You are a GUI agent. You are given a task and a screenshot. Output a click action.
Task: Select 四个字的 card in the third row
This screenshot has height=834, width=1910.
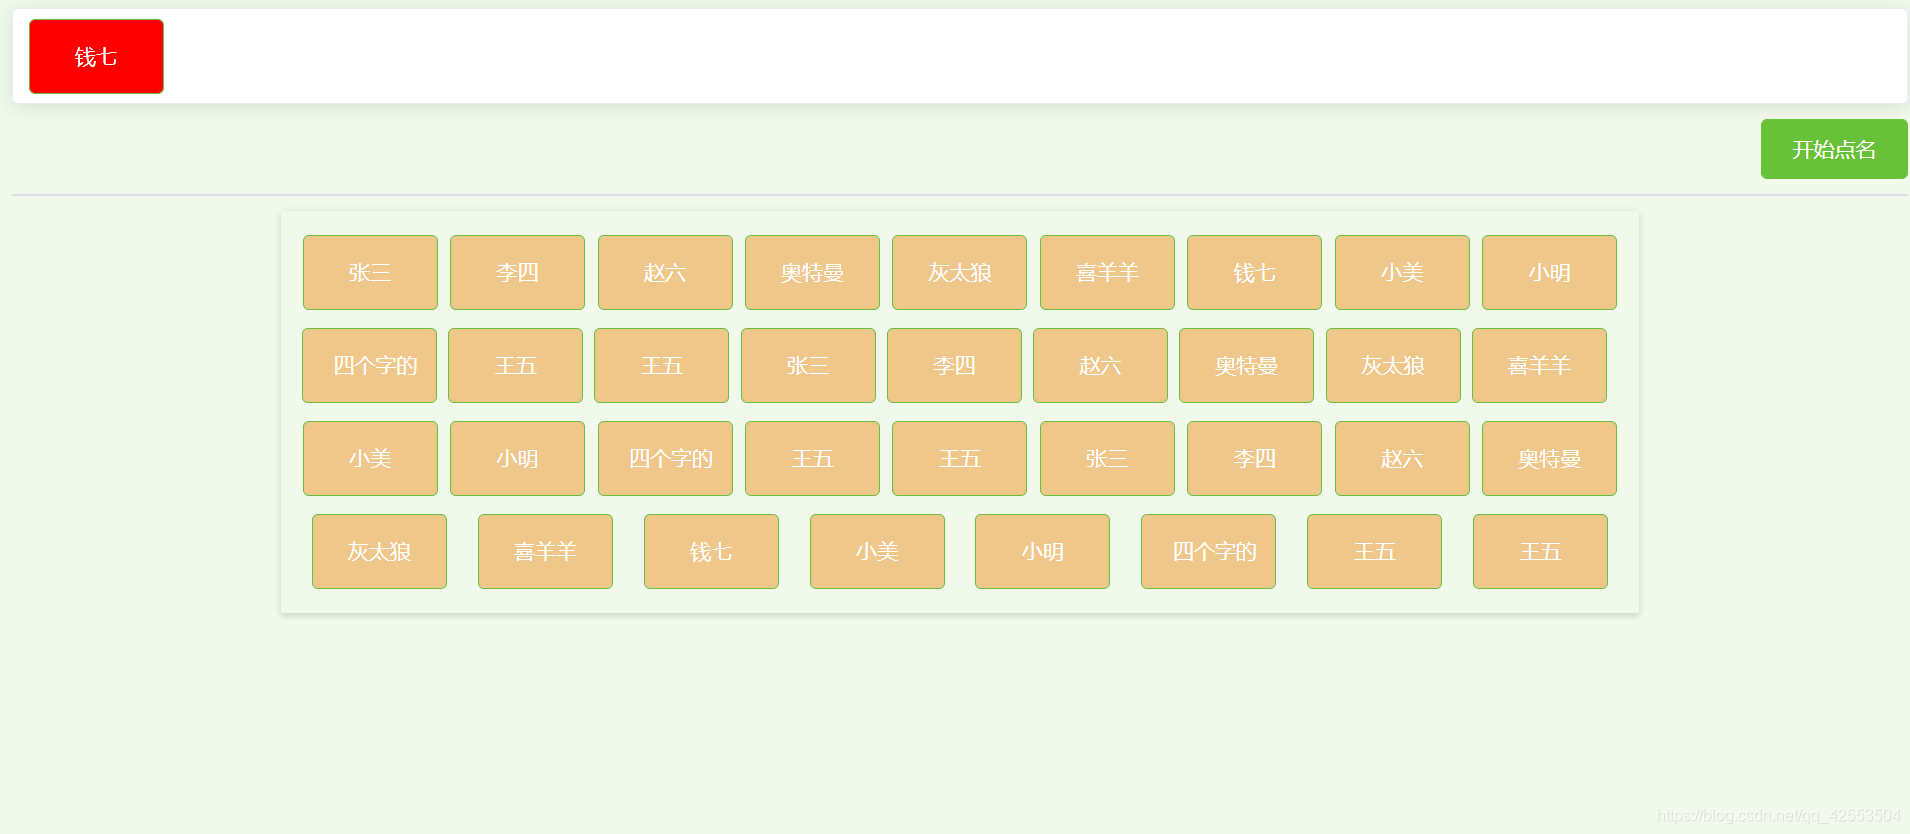(665, 458)
